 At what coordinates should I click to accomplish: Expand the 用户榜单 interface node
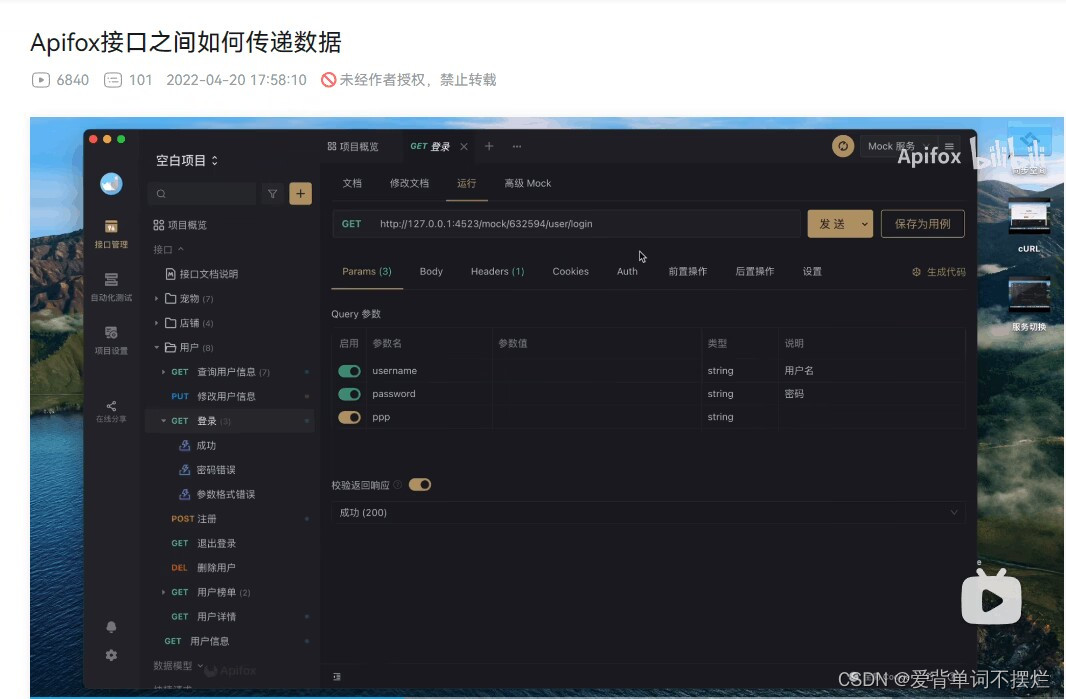(x=163, y=592)
